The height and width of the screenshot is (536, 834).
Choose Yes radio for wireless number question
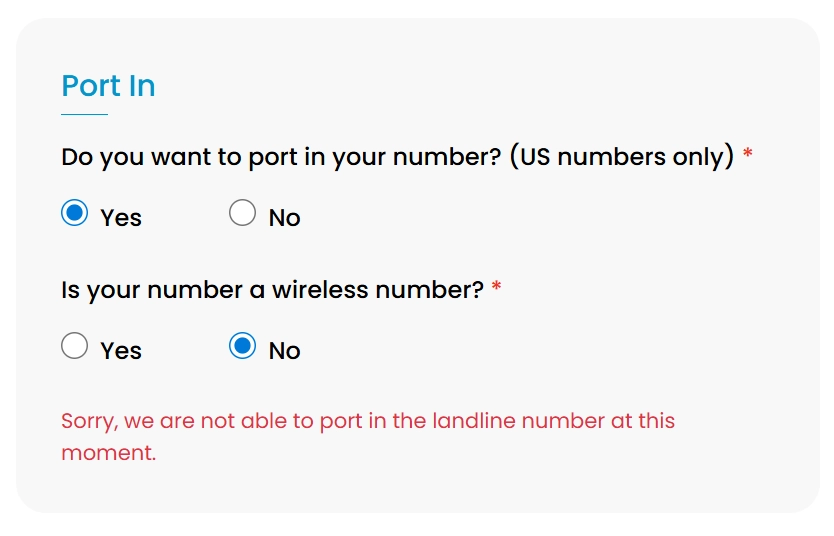click(75, 346)
